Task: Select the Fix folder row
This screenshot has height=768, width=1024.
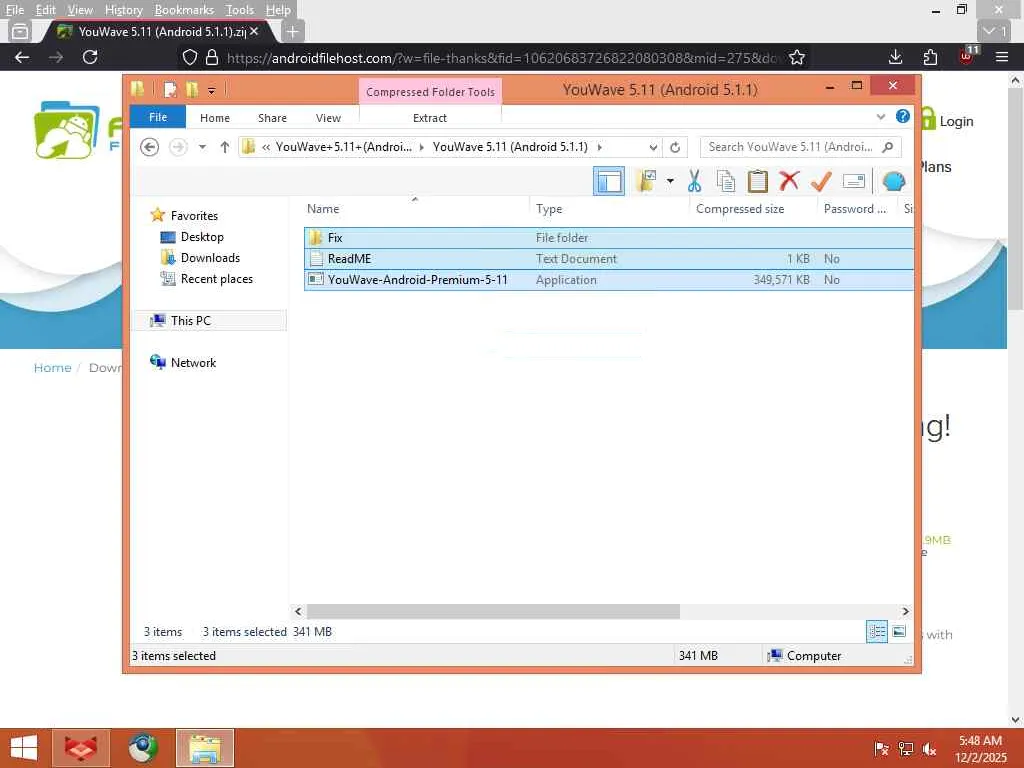Action: click(x=609, y=238)
